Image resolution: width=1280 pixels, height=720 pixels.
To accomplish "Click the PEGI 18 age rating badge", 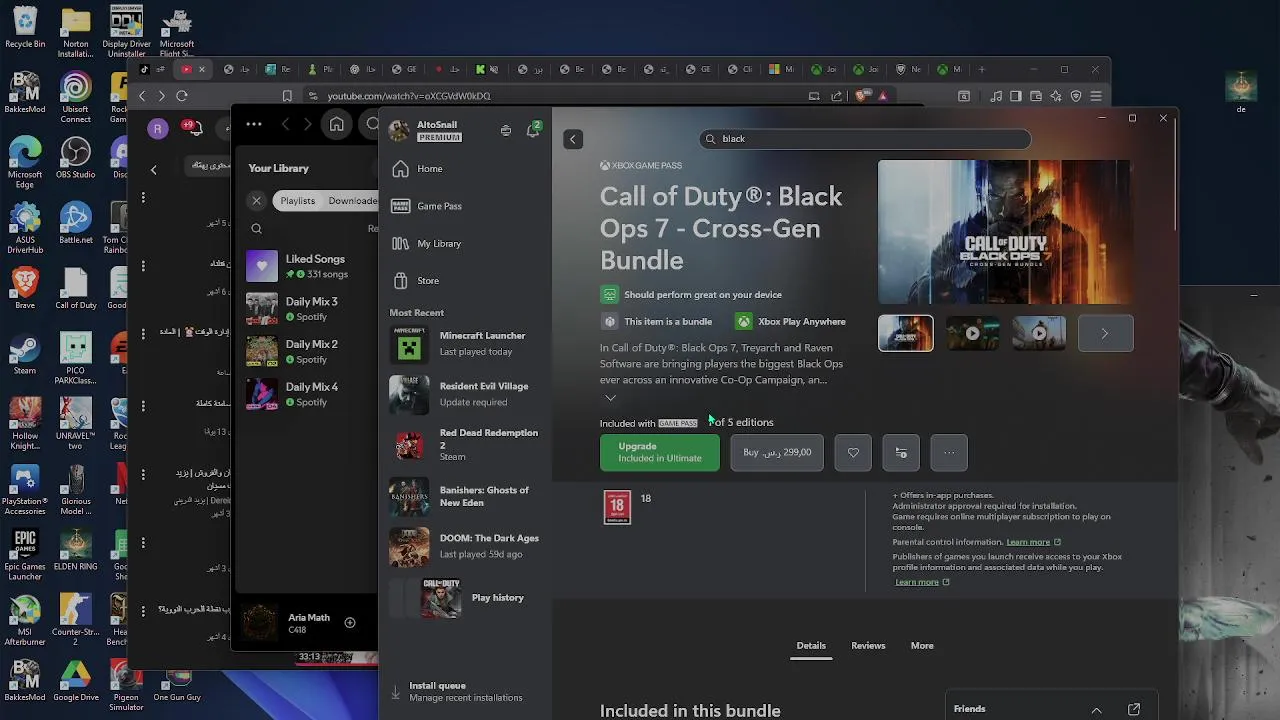I will 617,507.
